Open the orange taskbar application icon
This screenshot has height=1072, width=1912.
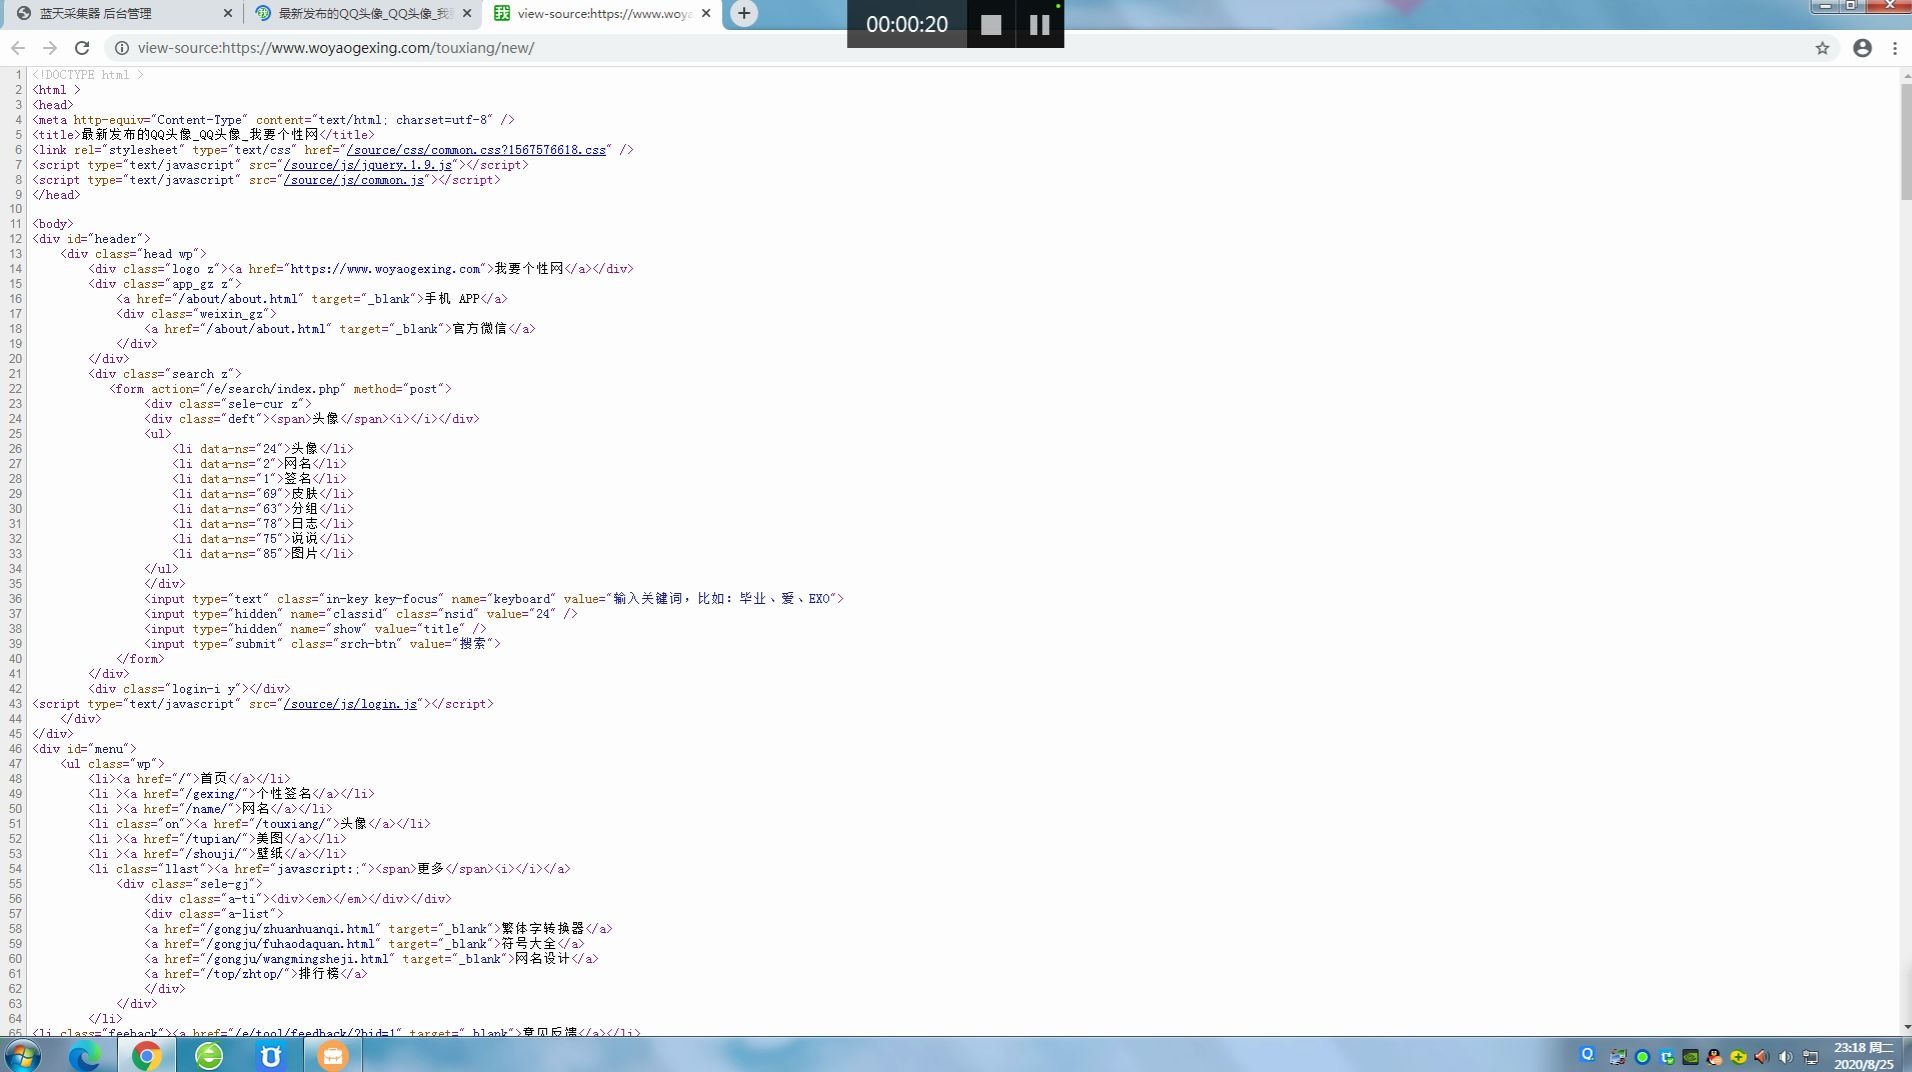[x=333, y=1055]
